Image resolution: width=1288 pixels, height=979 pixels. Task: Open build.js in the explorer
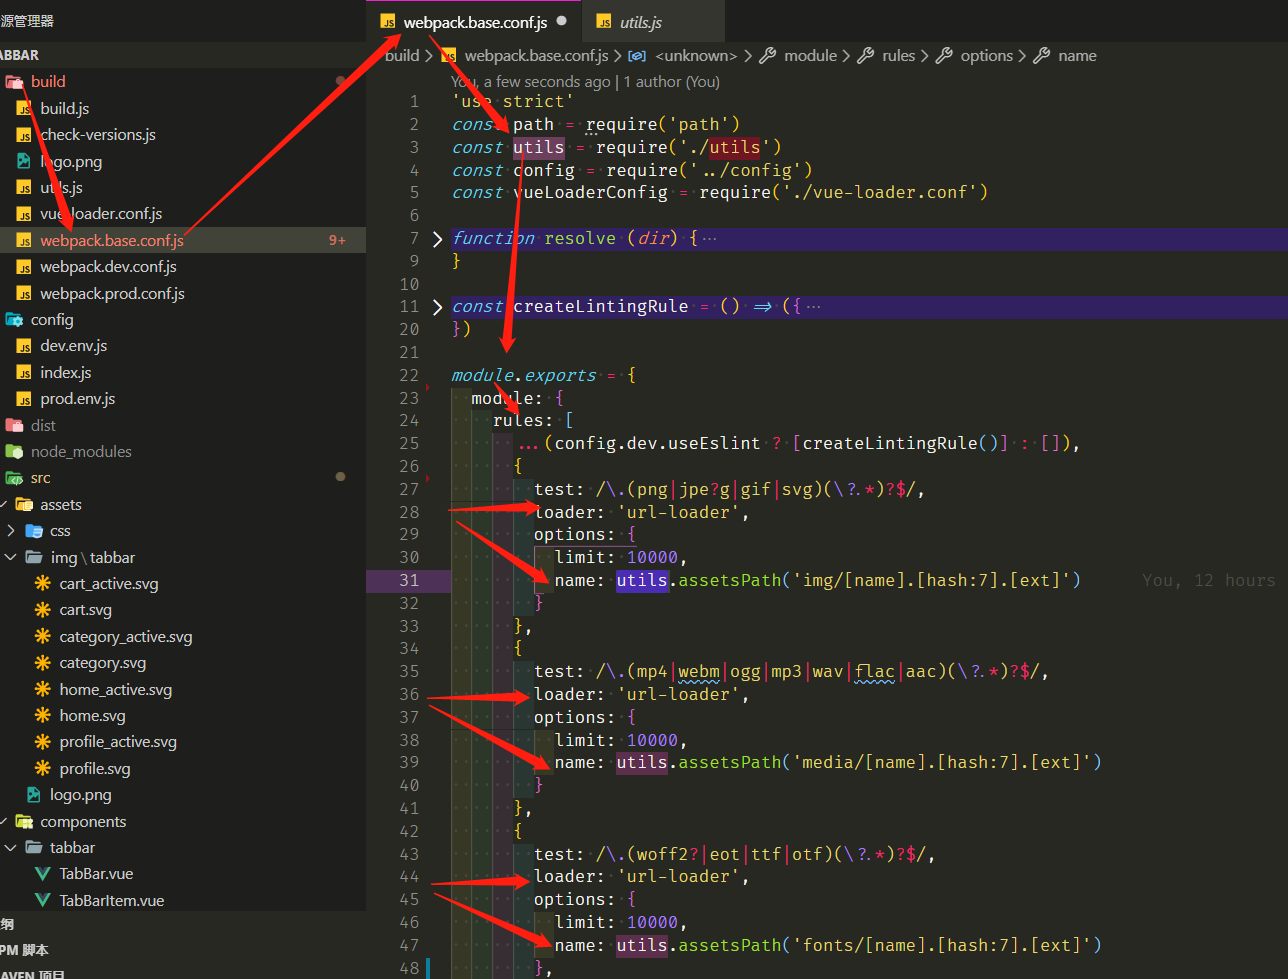tap(64, 108)
